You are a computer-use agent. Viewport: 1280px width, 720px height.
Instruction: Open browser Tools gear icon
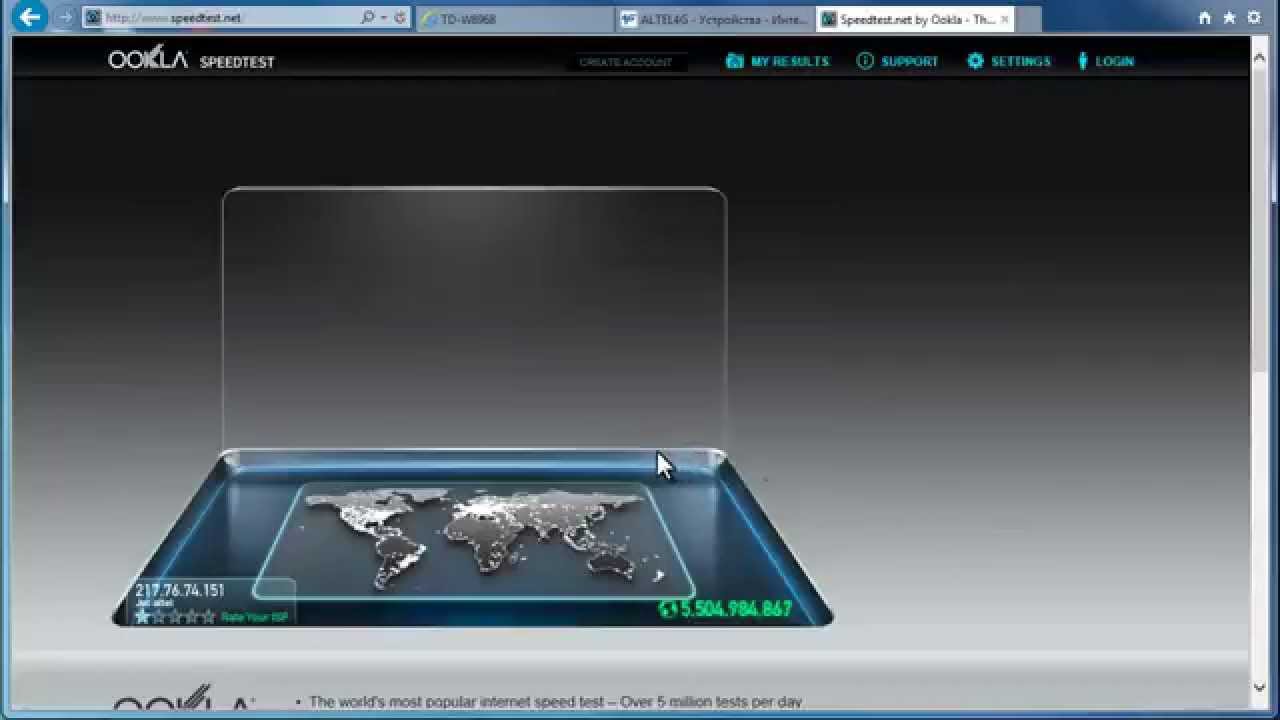1254,18
